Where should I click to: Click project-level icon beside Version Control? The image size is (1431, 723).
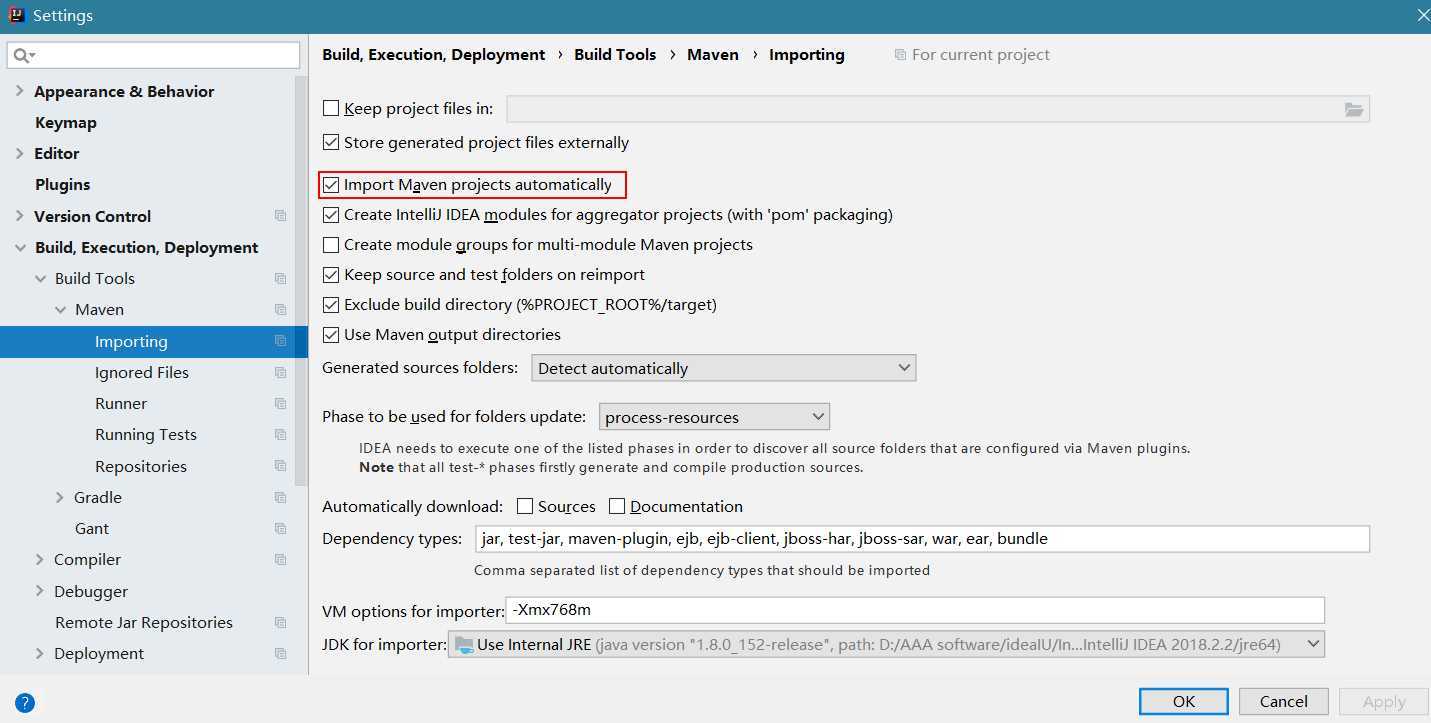pyautogui.click(x=280, y=216)
